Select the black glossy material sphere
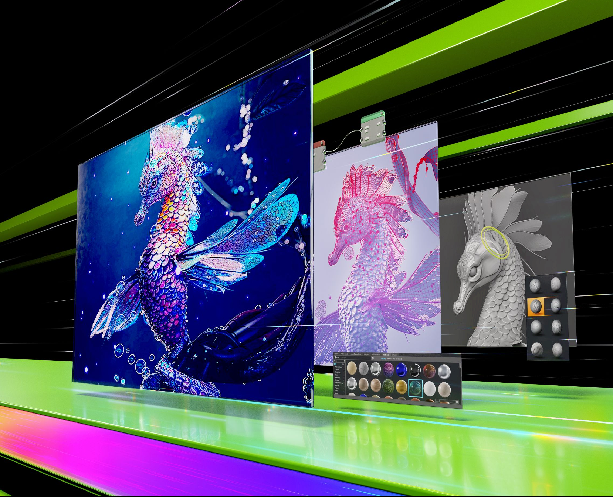Image resolution: width=613 pixels, height=497 pixels. tap(415, 370)
